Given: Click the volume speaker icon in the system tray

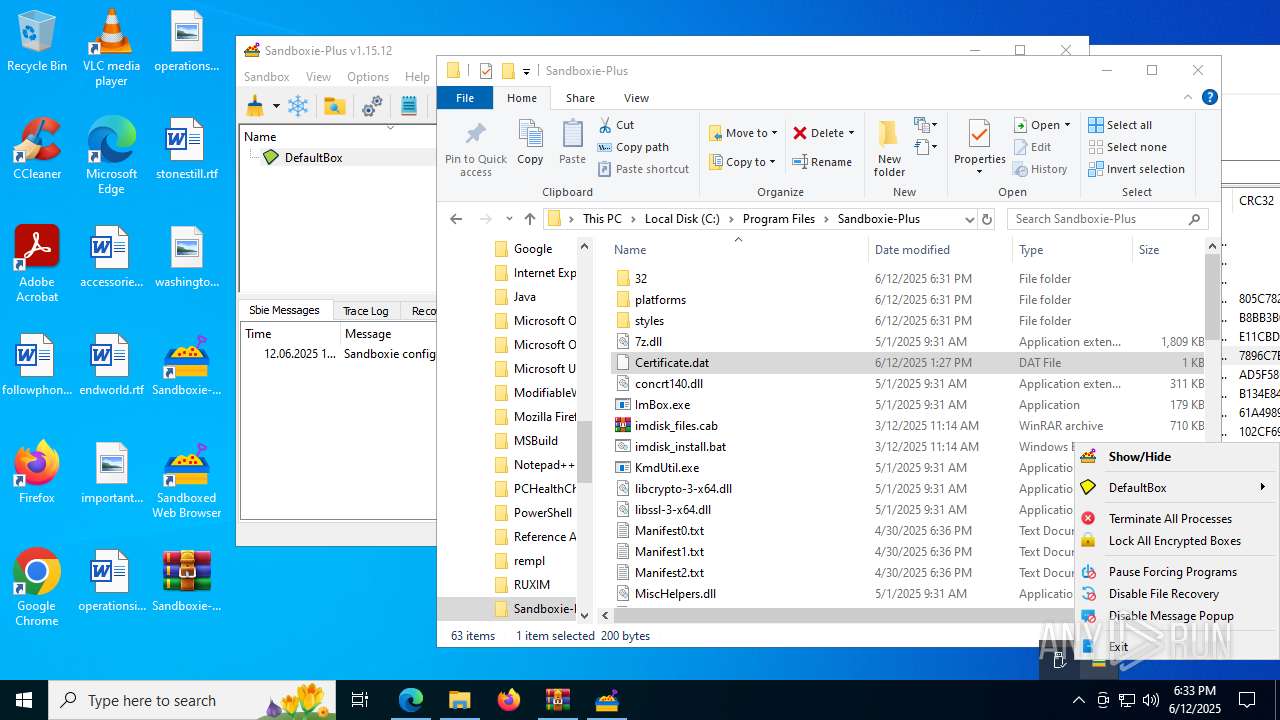Looking at the screenshot, I should (1150, 700).
